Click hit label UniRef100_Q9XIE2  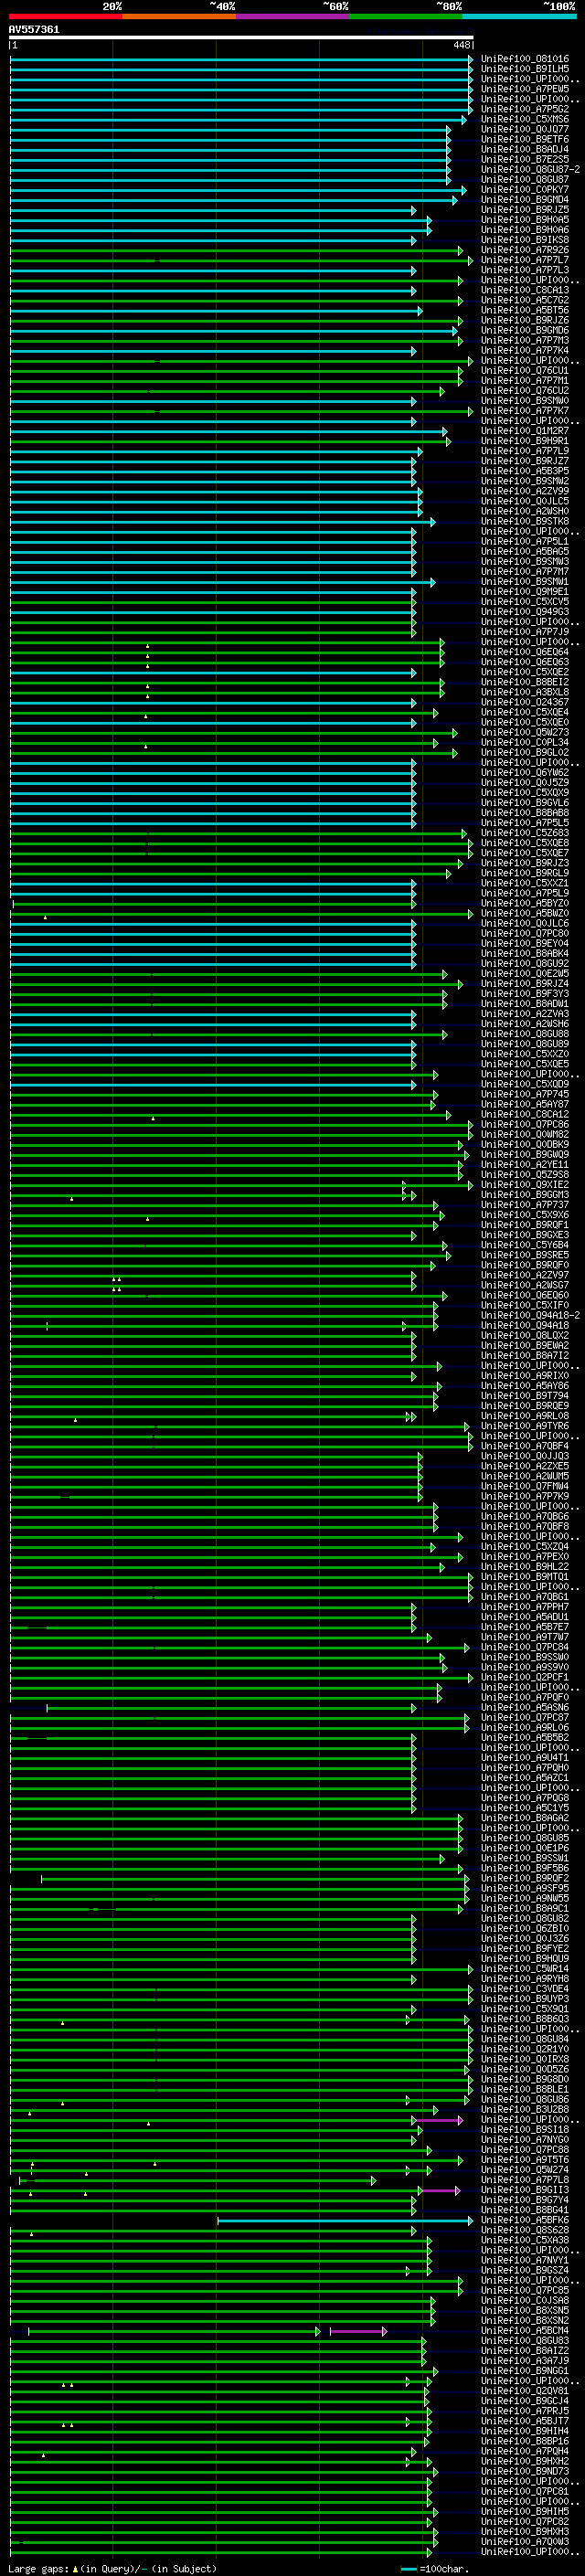(525, 1184)
